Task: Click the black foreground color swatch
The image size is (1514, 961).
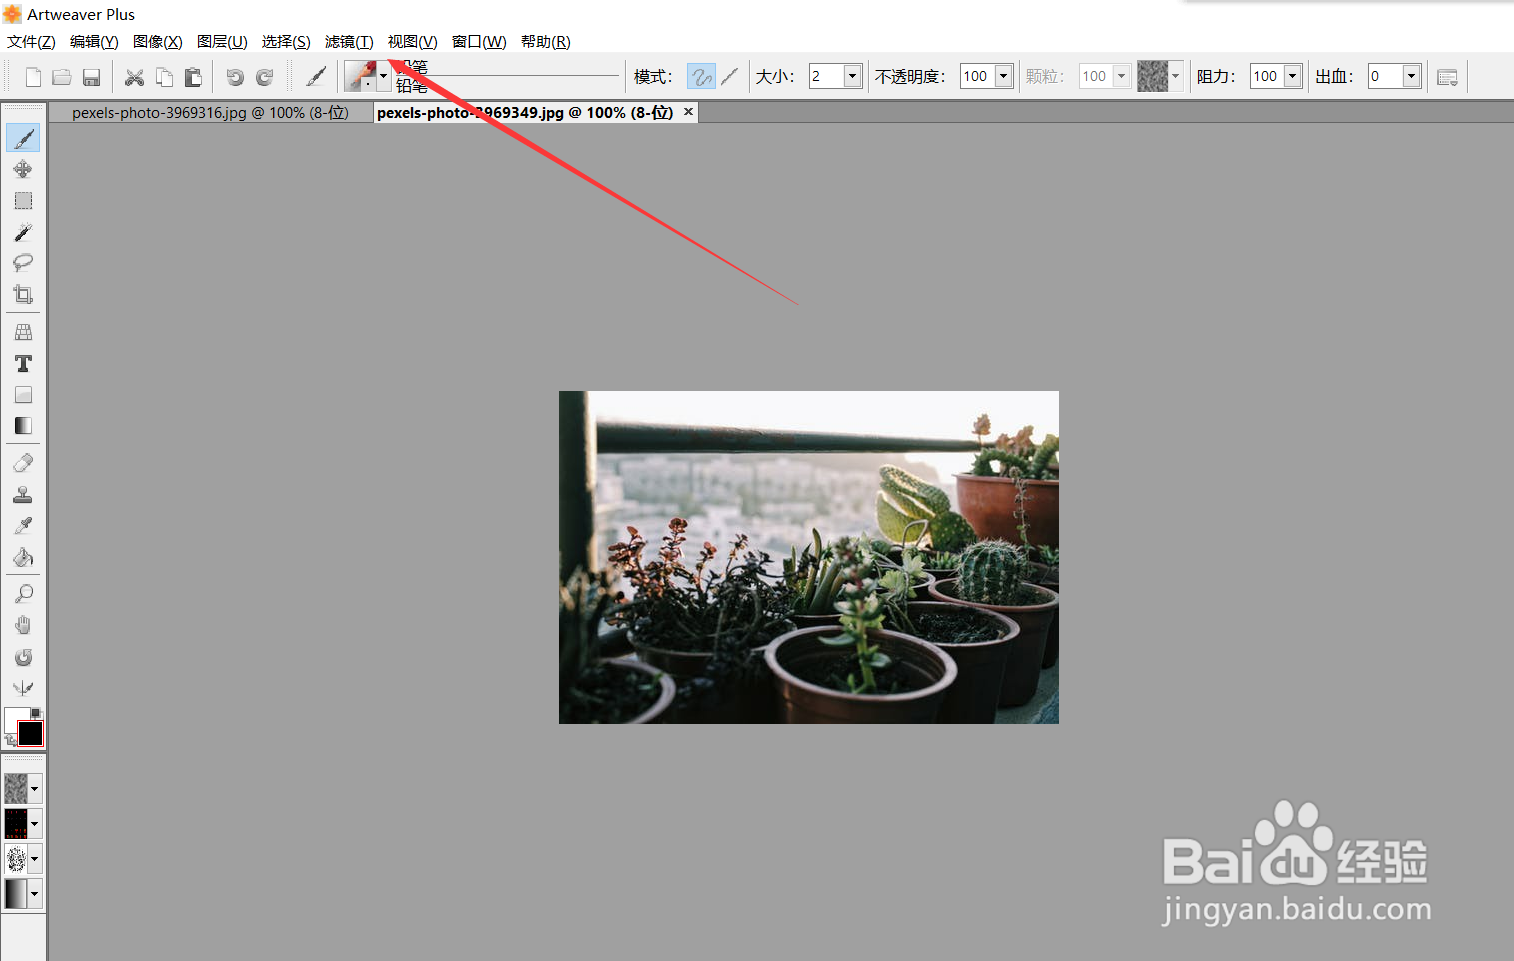Action: [31, 734]
